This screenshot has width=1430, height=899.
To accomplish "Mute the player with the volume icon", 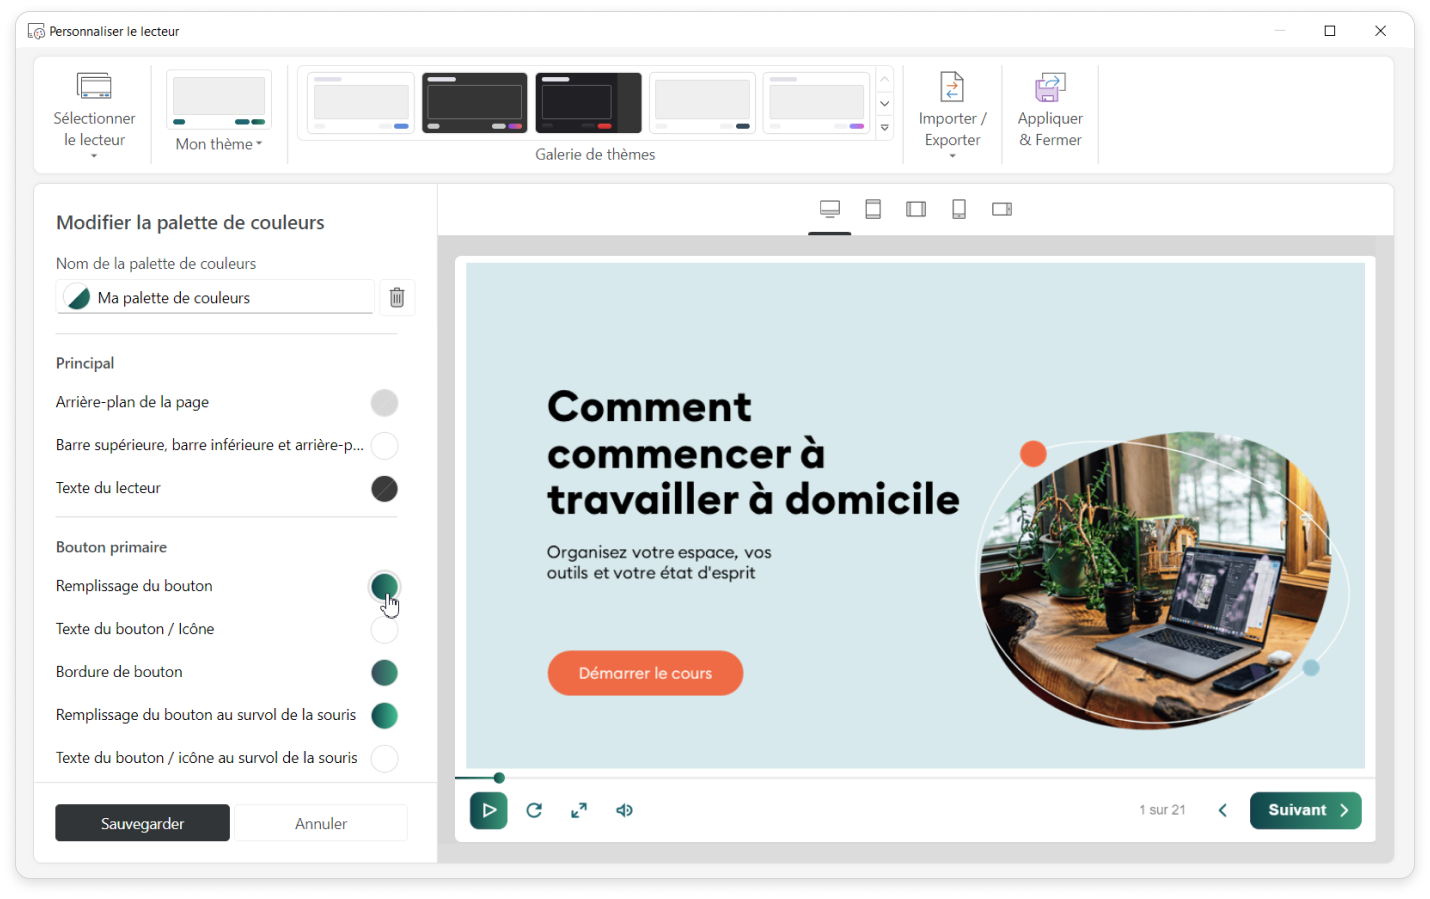I will [624, 810].
